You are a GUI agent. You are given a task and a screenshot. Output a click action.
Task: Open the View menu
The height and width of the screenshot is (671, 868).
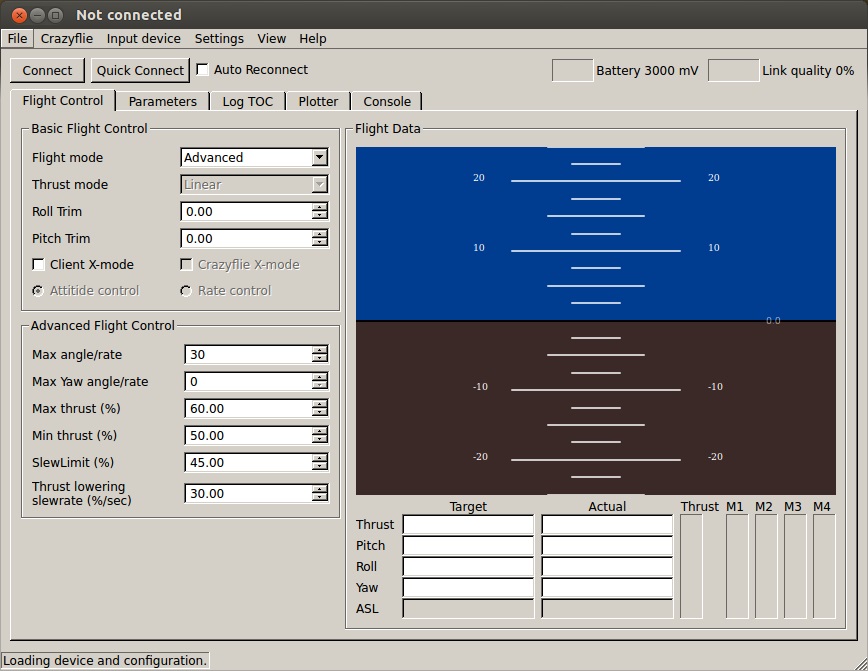(x=271, y=39)
